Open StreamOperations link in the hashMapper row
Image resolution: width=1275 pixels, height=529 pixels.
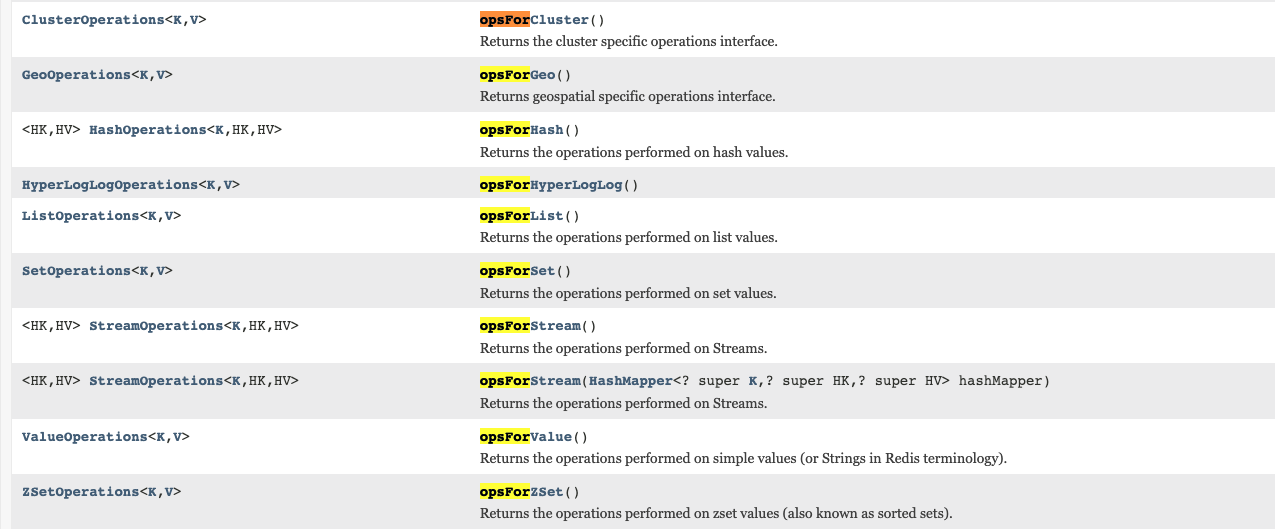click(x=156, y=381)
